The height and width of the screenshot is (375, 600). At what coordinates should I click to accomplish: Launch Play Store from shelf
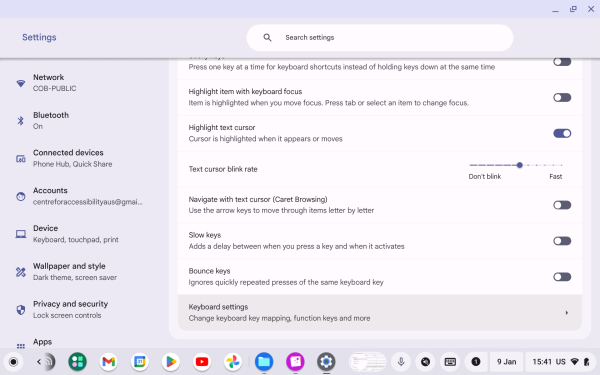[171, 362]
